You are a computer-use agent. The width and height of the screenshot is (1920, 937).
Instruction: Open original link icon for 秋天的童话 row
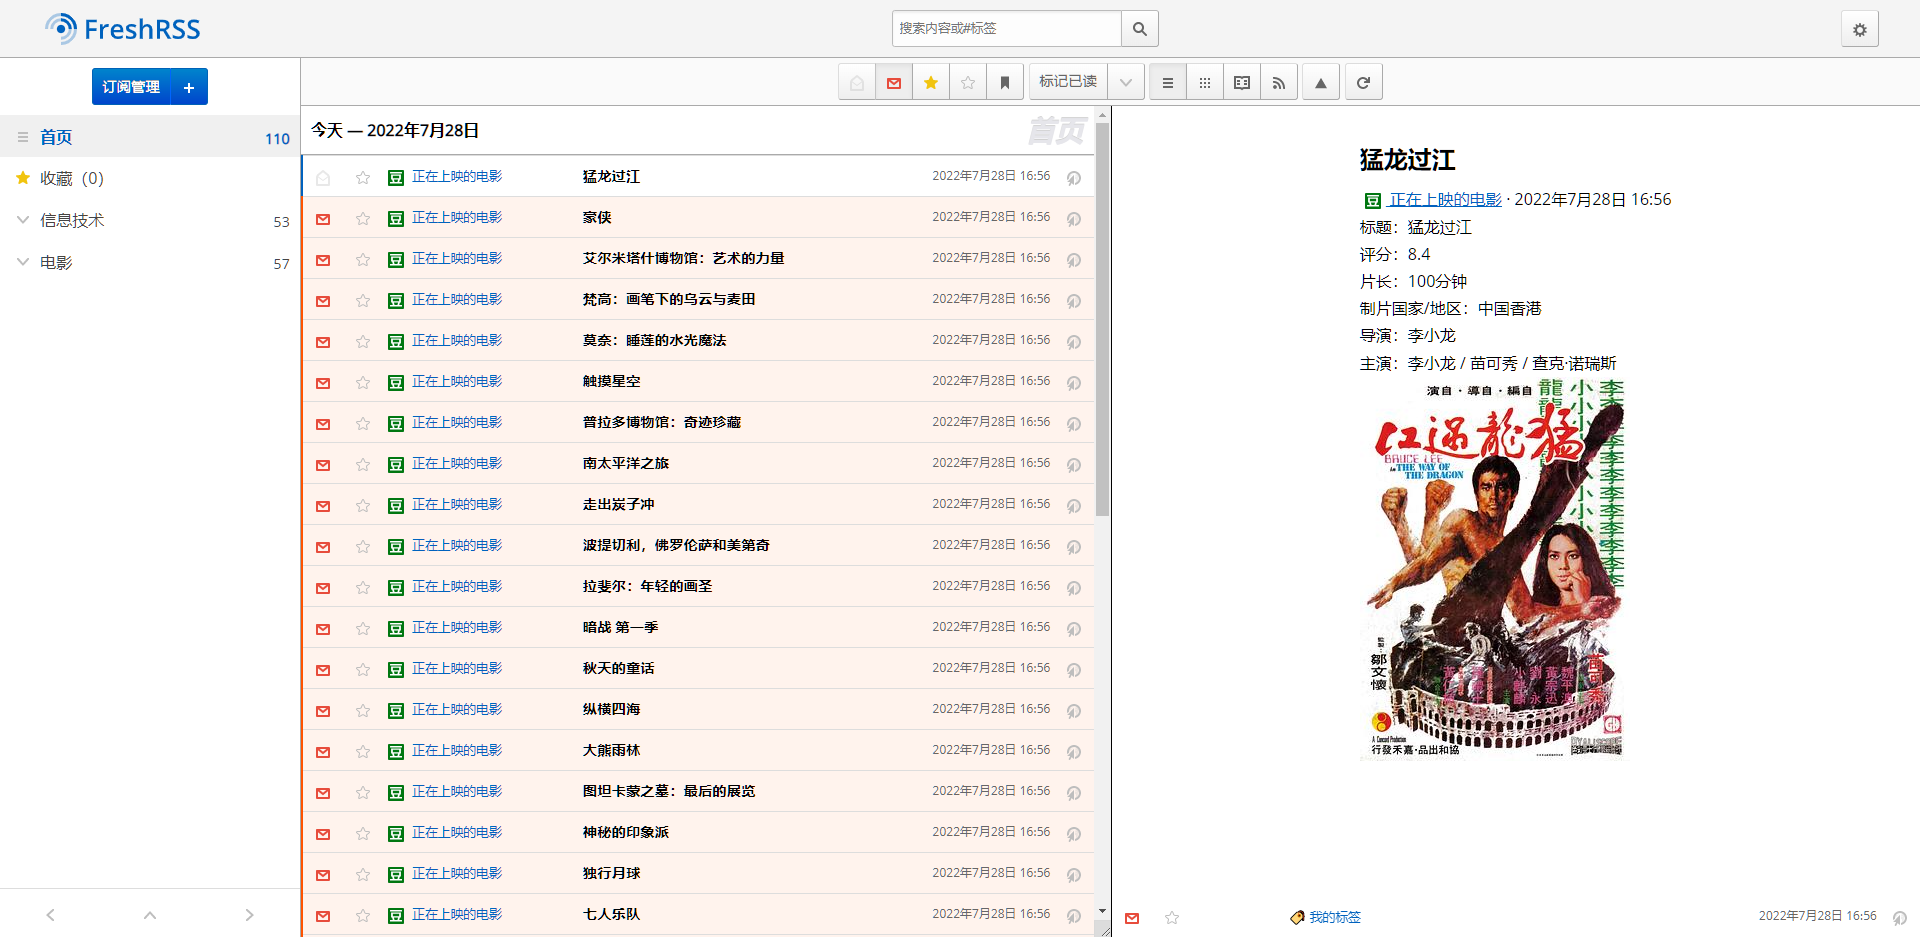click(x=1074, y=670)
